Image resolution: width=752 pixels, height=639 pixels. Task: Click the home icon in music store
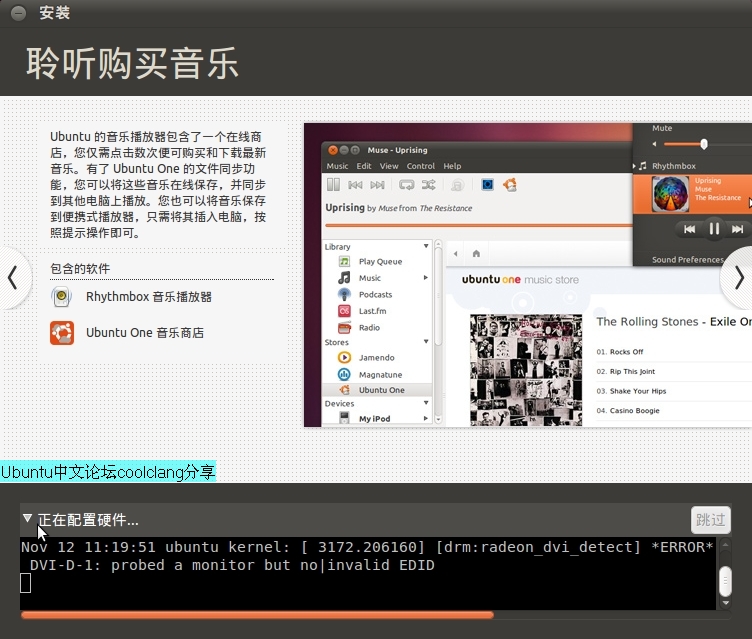pos(476,254)
